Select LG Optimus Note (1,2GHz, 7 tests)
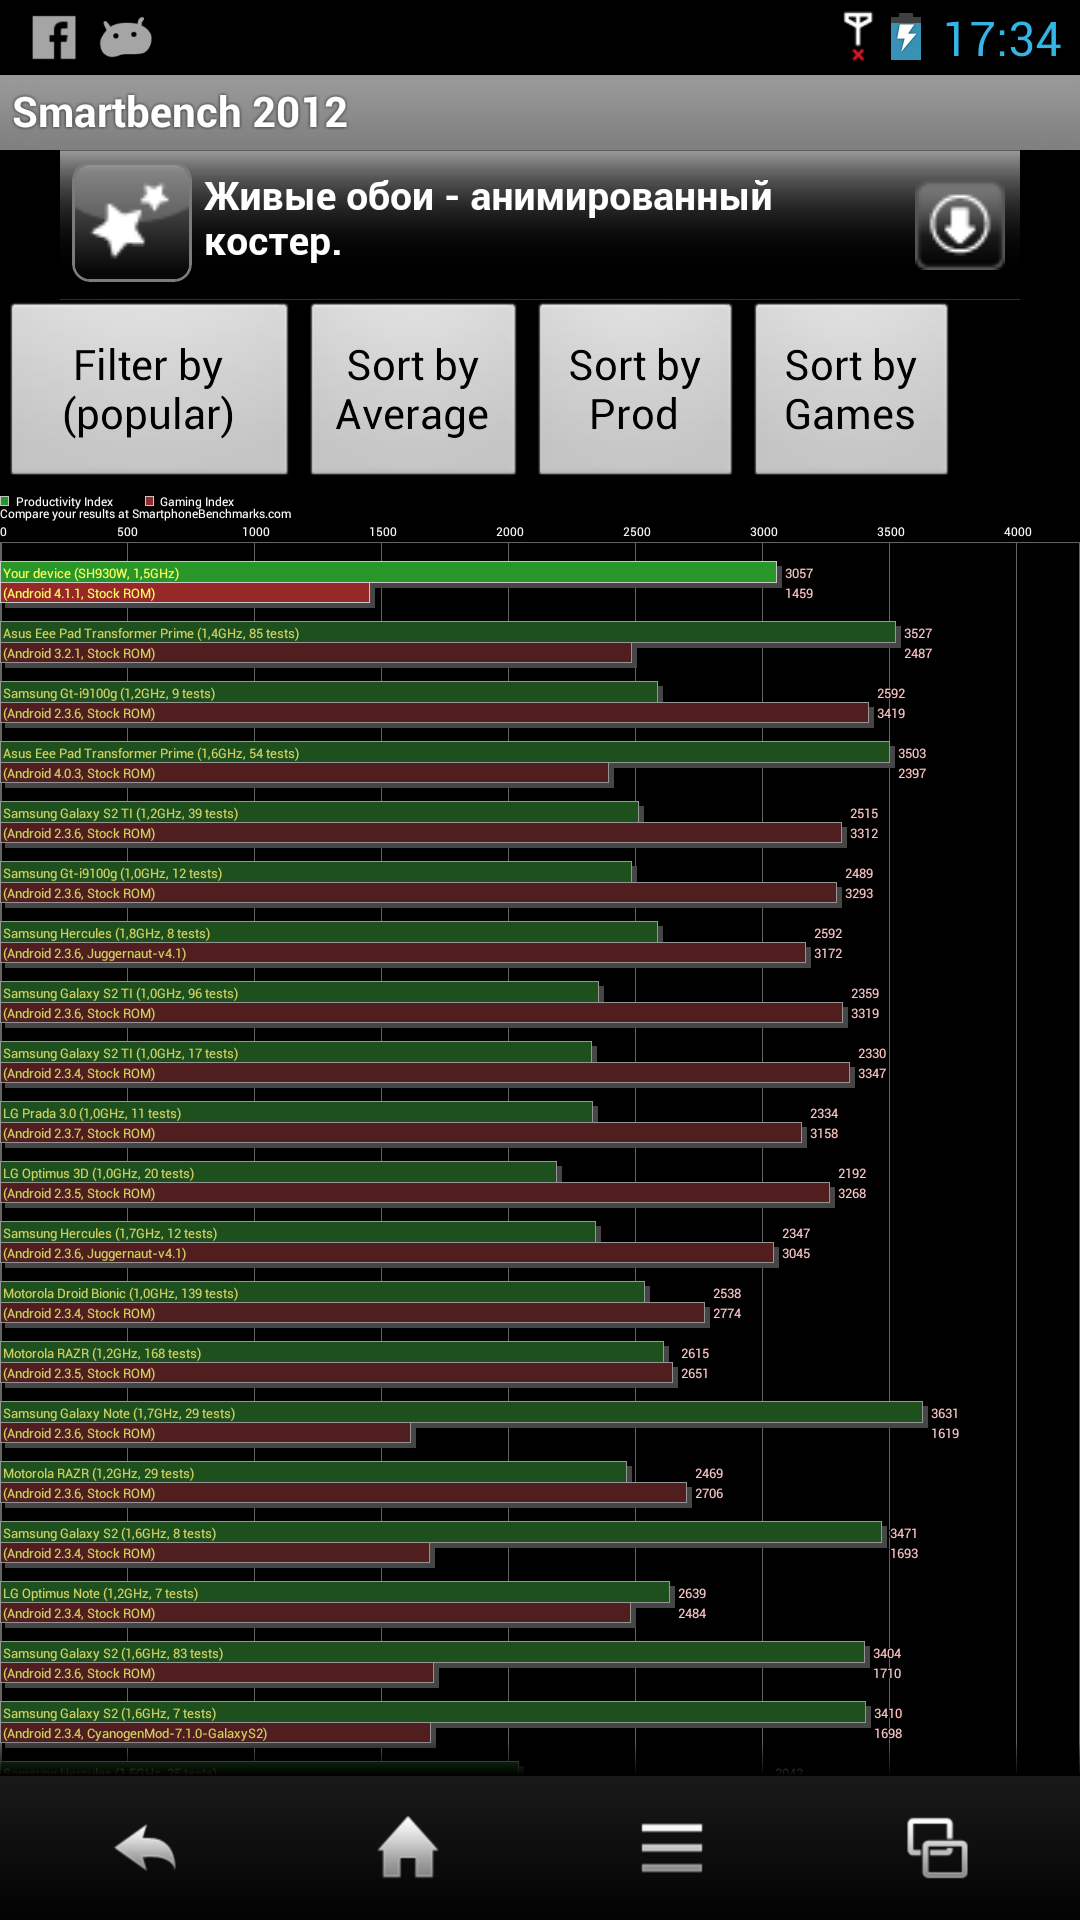 [335, 1603]
